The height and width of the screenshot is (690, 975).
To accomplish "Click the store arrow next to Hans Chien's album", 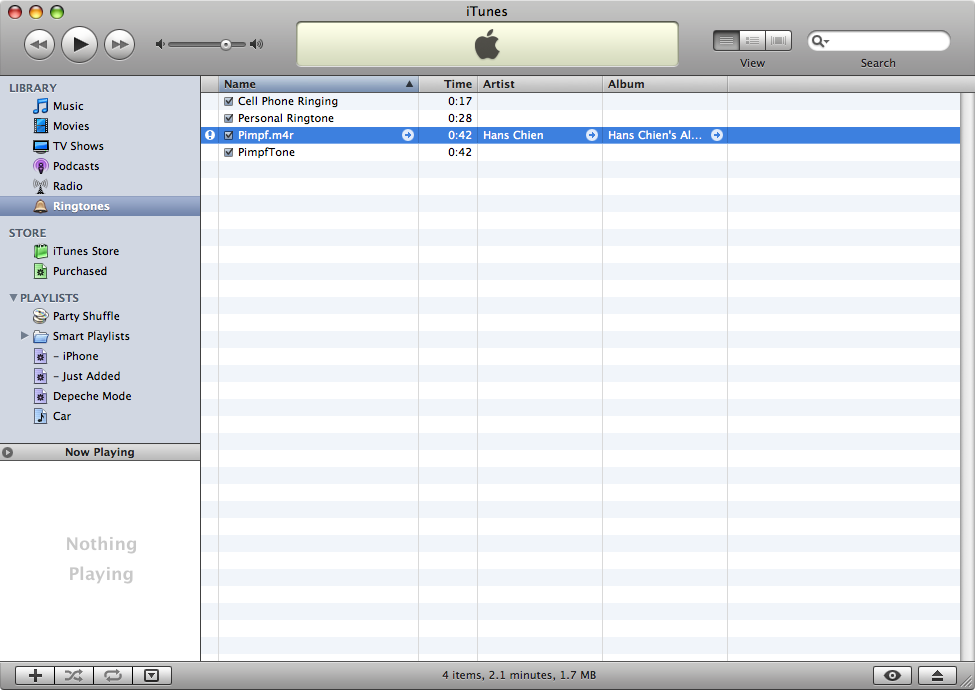I will pyautogui.click(x=717, y=135).
